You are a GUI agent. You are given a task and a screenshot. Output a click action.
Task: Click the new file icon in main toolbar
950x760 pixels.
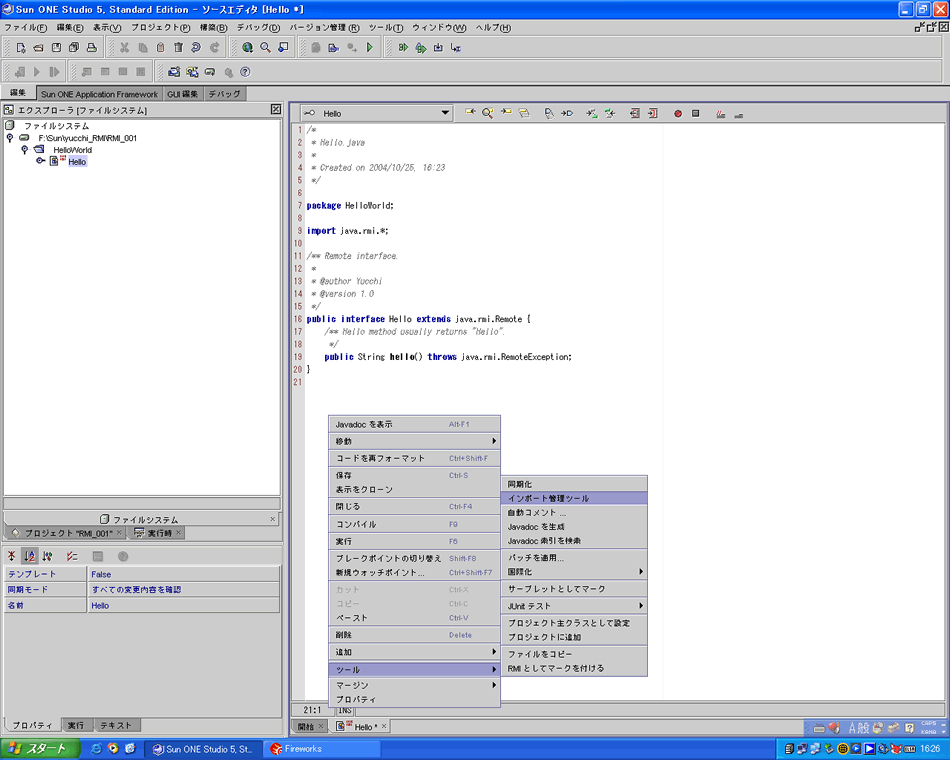[x=20, y=47]
